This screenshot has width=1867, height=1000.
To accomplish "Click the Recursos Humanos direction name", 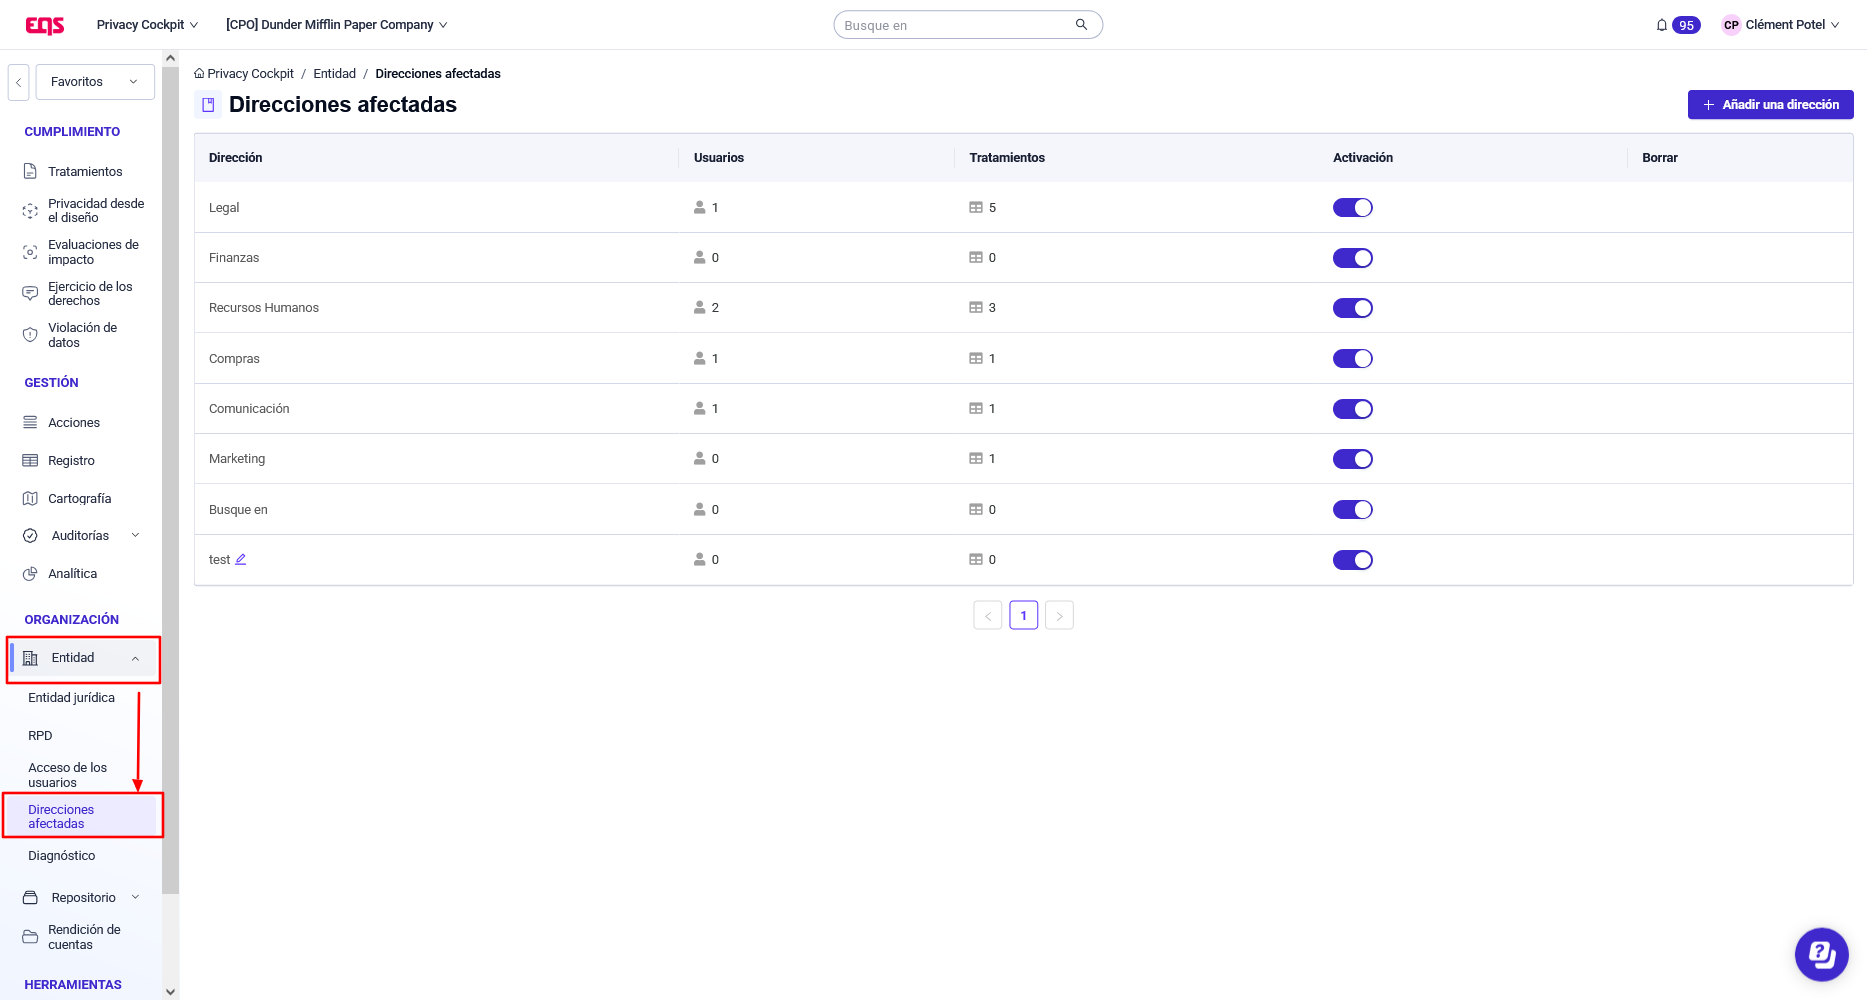I will [264, 308].
